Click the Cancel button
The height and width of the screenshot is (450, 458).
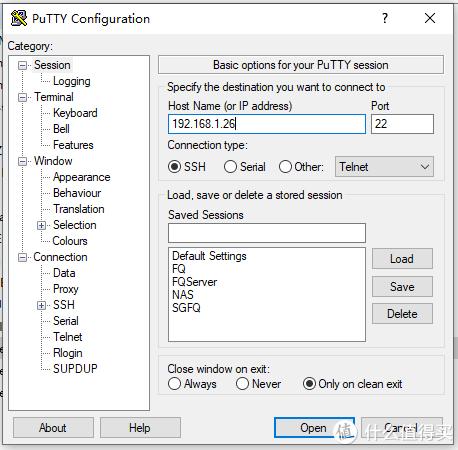point(402,428)
